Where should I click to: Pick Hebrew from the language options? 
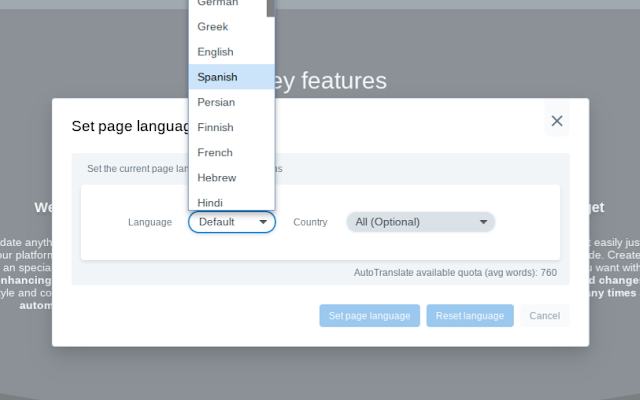tap(231, 178)
